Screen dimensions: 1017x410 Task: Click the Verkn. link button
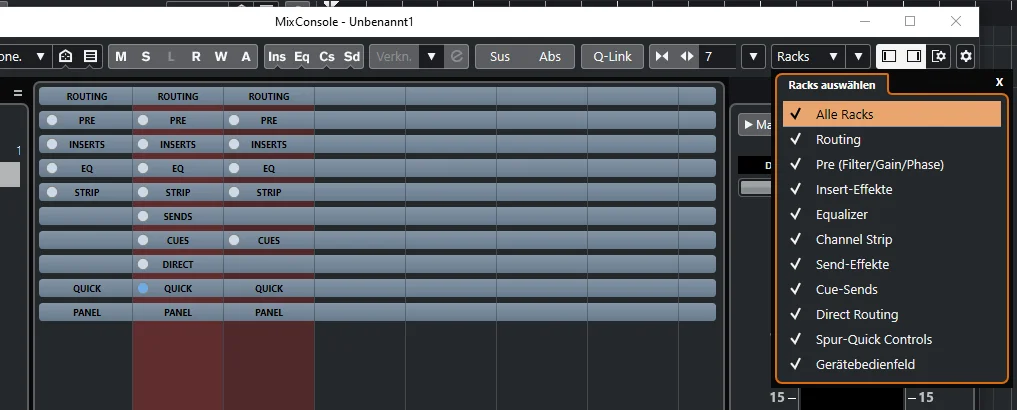click(x=394, y=56)
